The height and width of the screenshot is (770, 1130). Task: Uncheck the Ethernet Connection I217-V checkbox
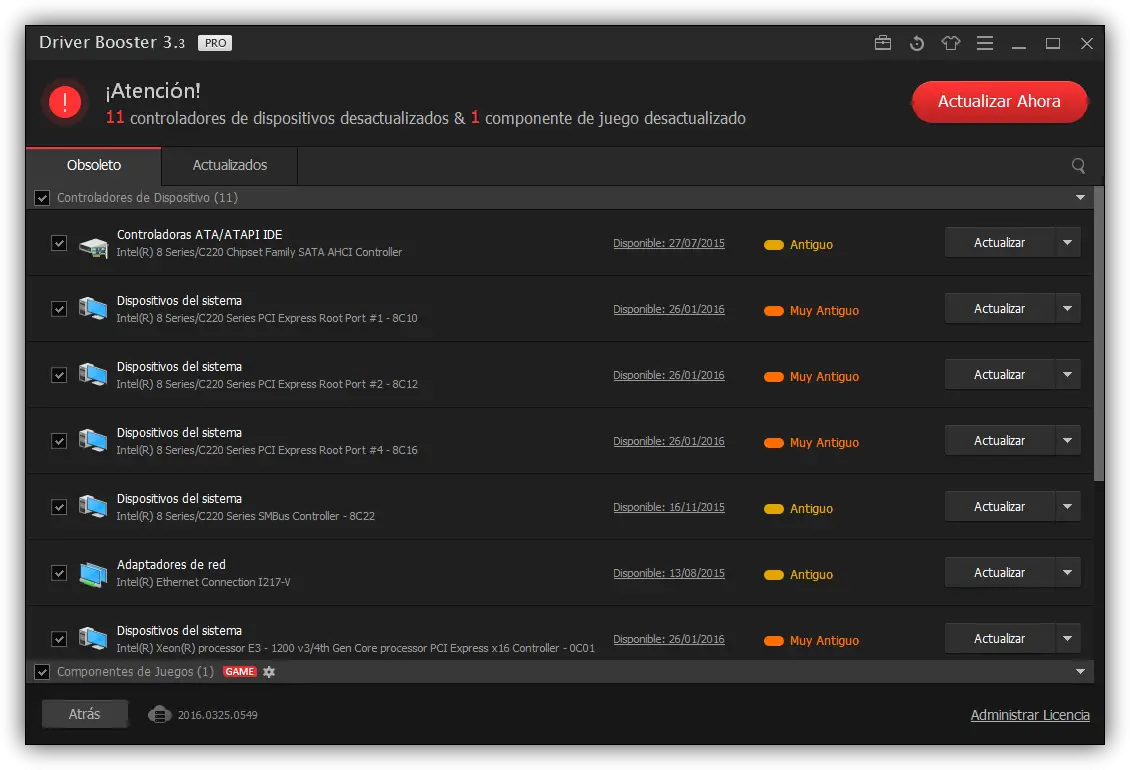pyautogui.click(x=59, y=573)
